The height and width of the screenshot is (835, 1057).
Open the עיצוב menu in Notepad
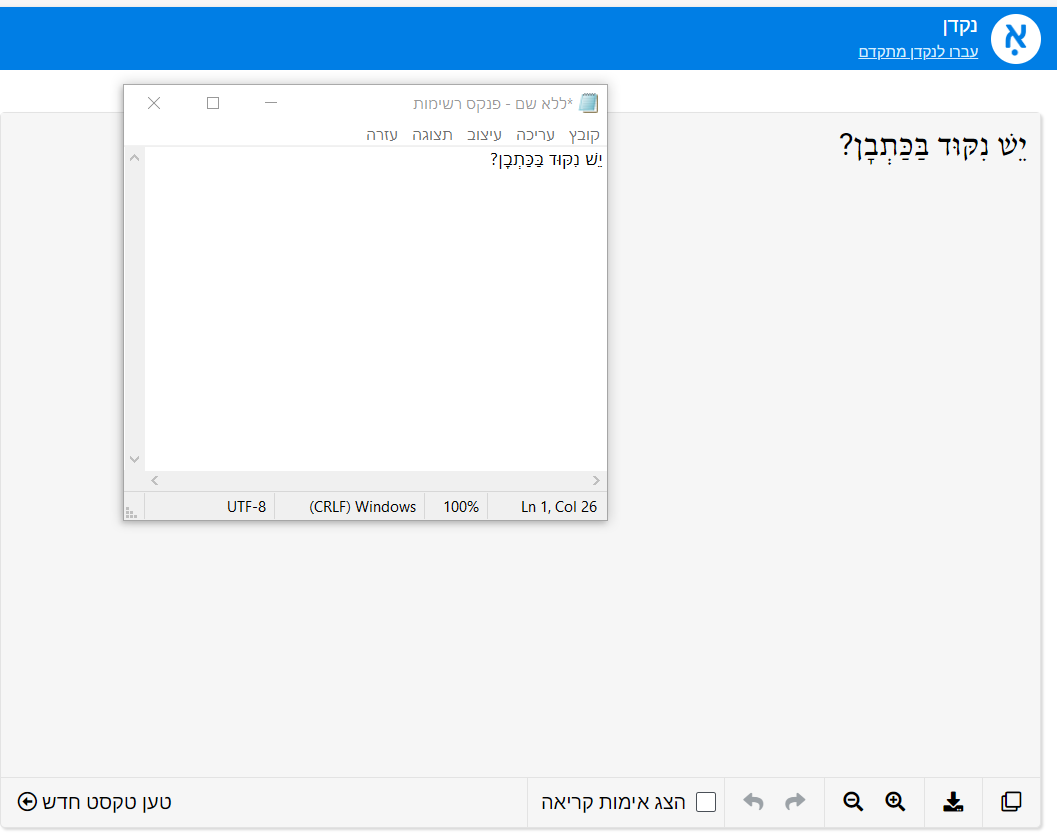click(484, 135)
